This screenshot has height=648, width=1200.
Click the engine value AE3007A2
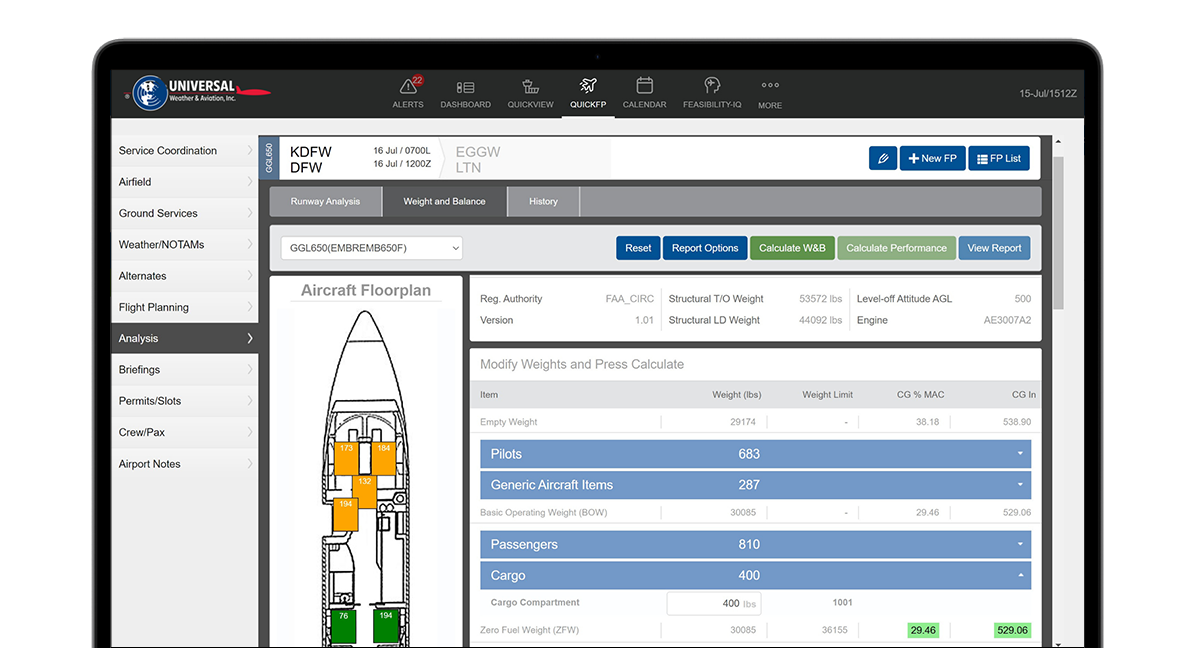(x=1007, y=320)
